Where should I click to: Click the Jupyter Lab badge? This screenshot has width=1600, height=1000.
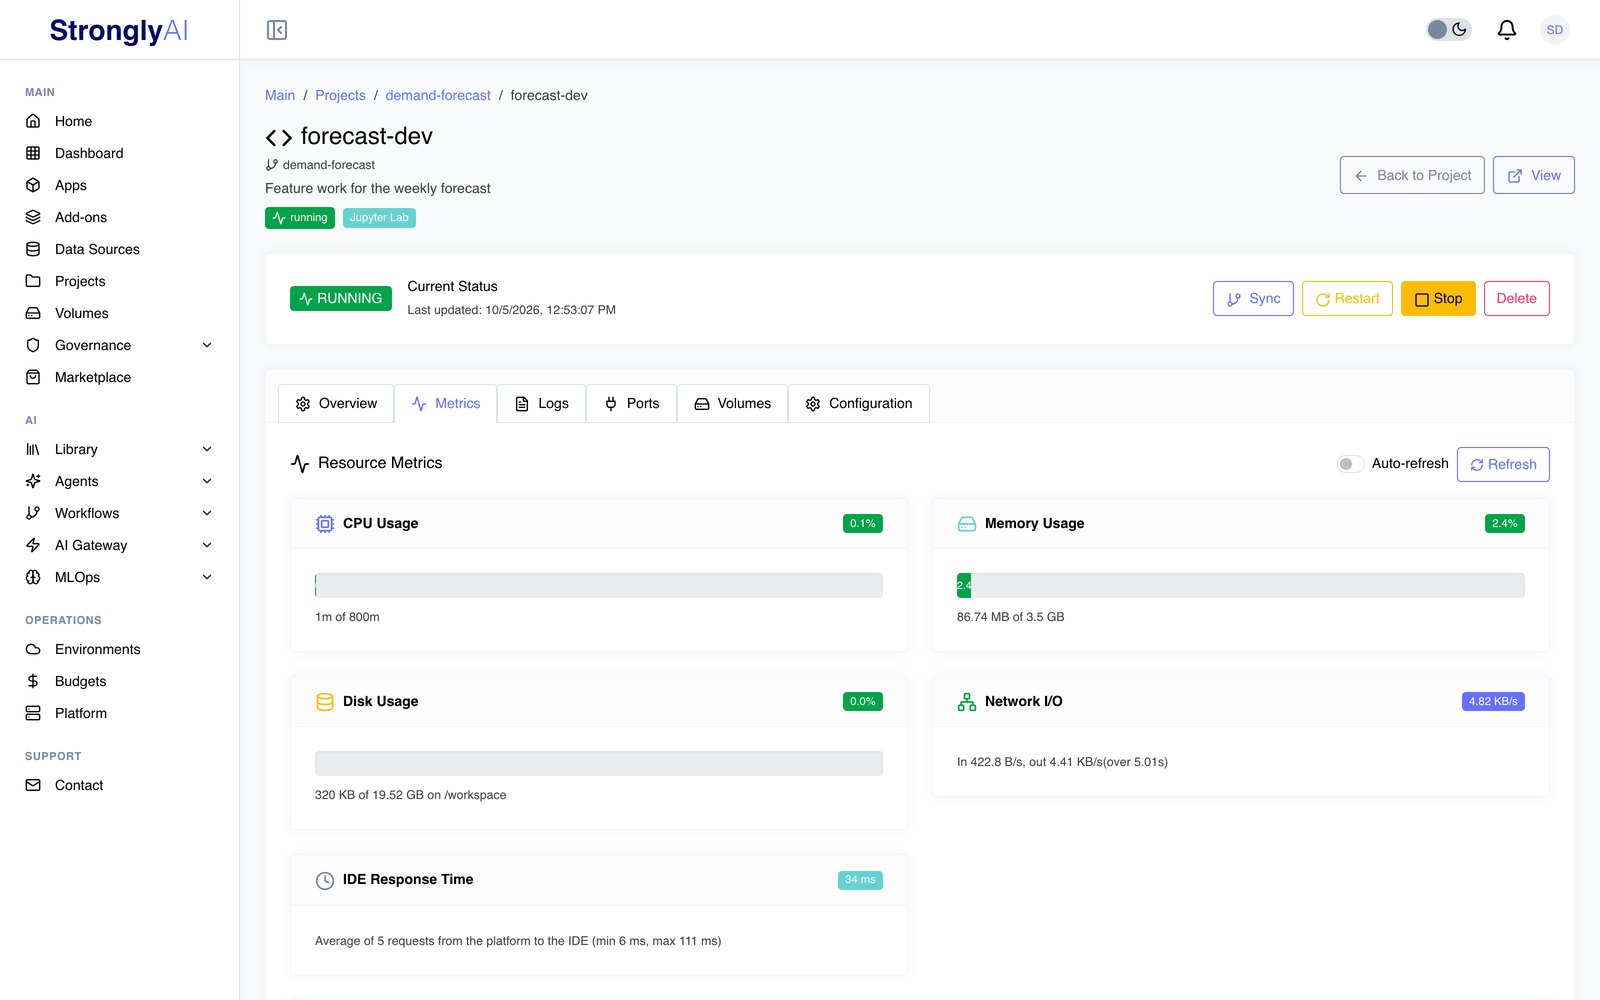tap(379, 218)
